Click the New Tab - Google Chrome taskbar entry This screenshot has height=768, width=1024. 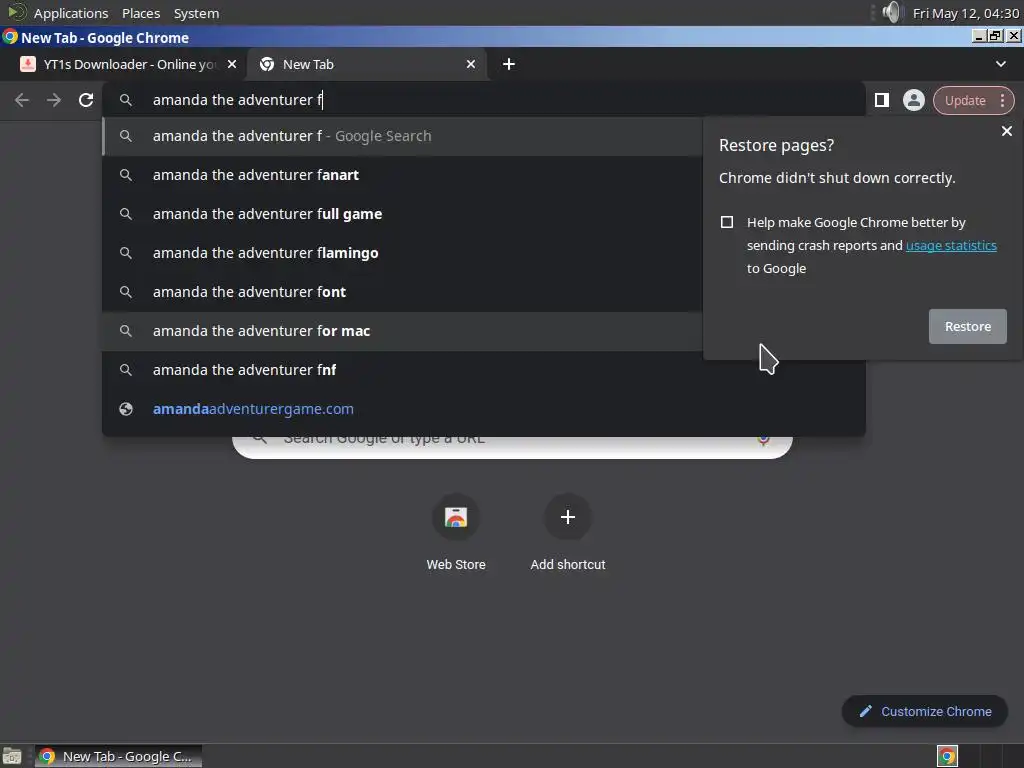(118, 756)
